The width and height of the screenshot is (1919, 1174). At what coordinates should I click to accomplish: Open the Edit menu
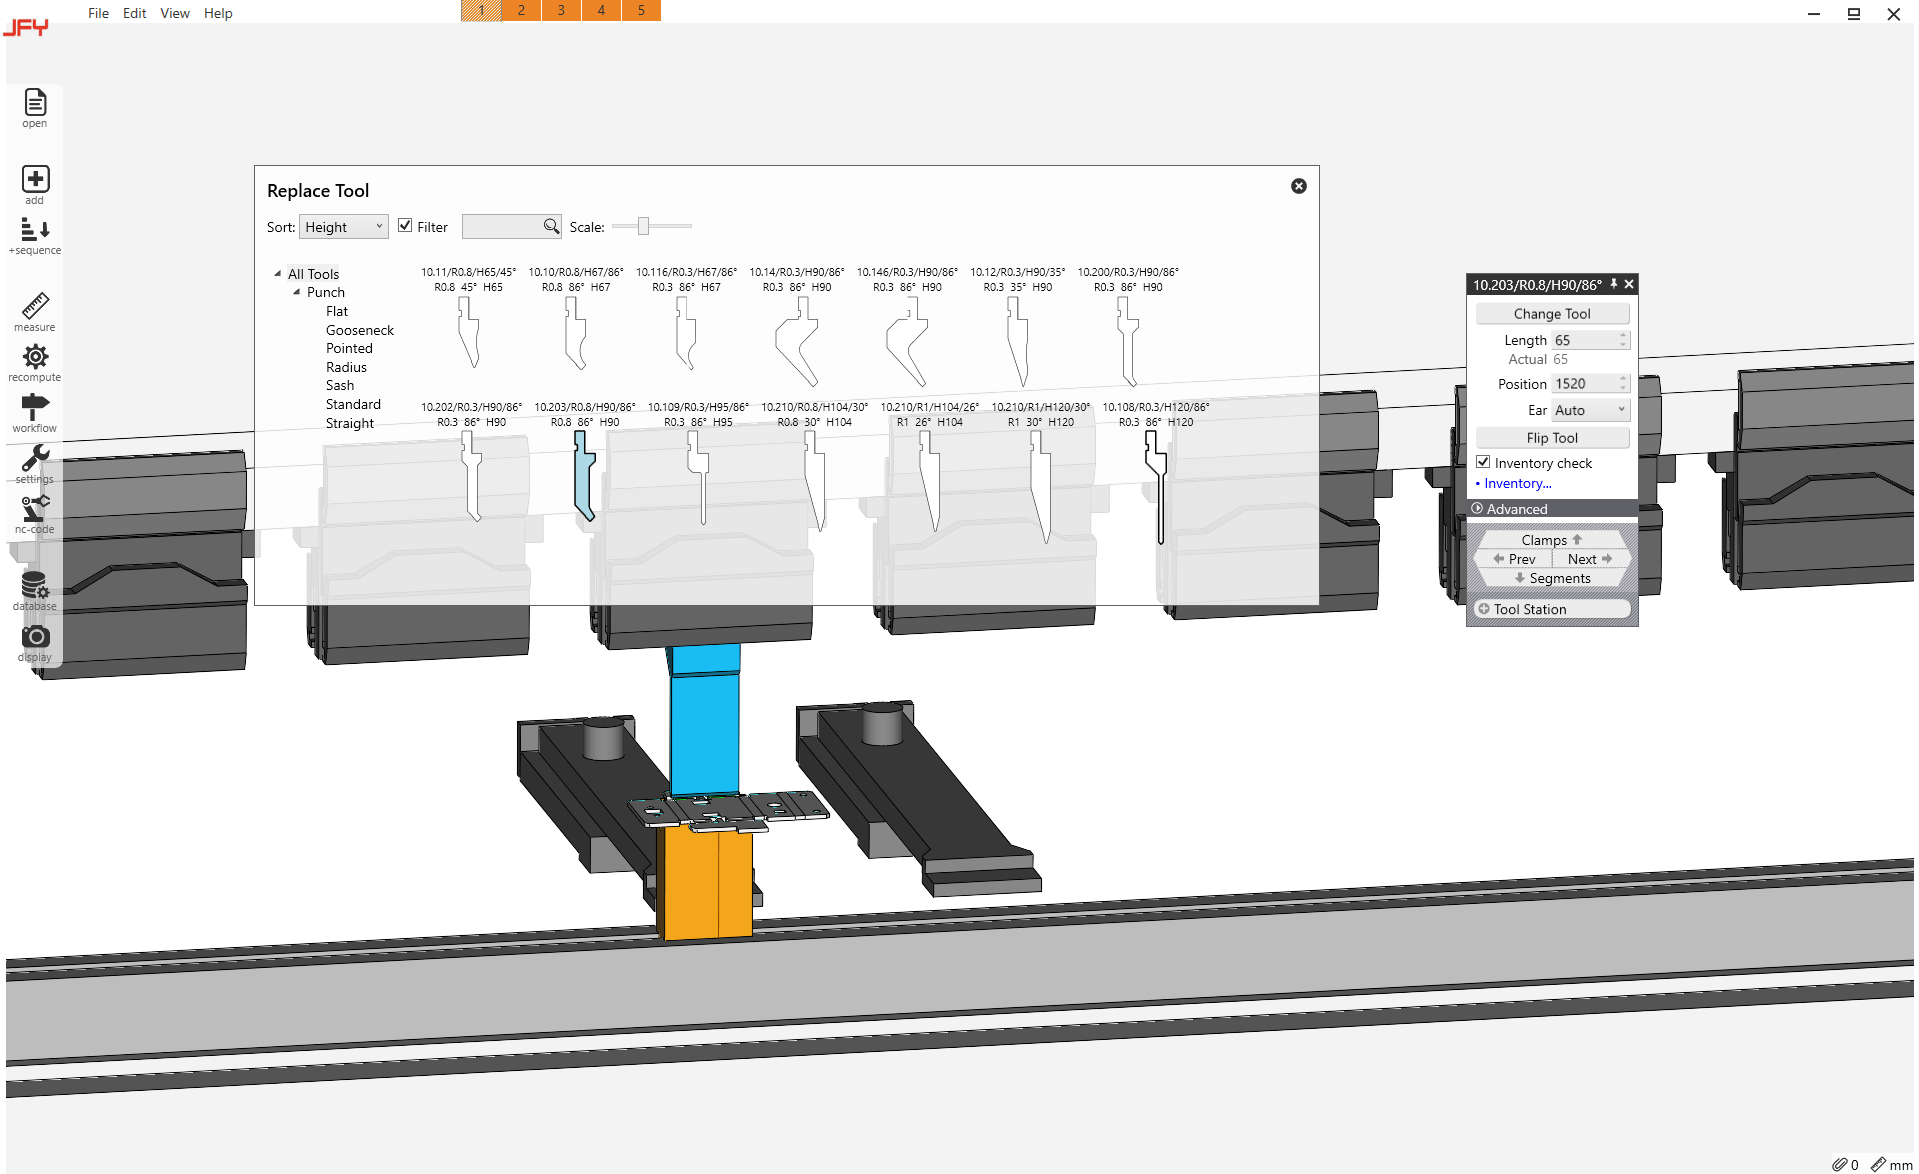coord(134,13)
